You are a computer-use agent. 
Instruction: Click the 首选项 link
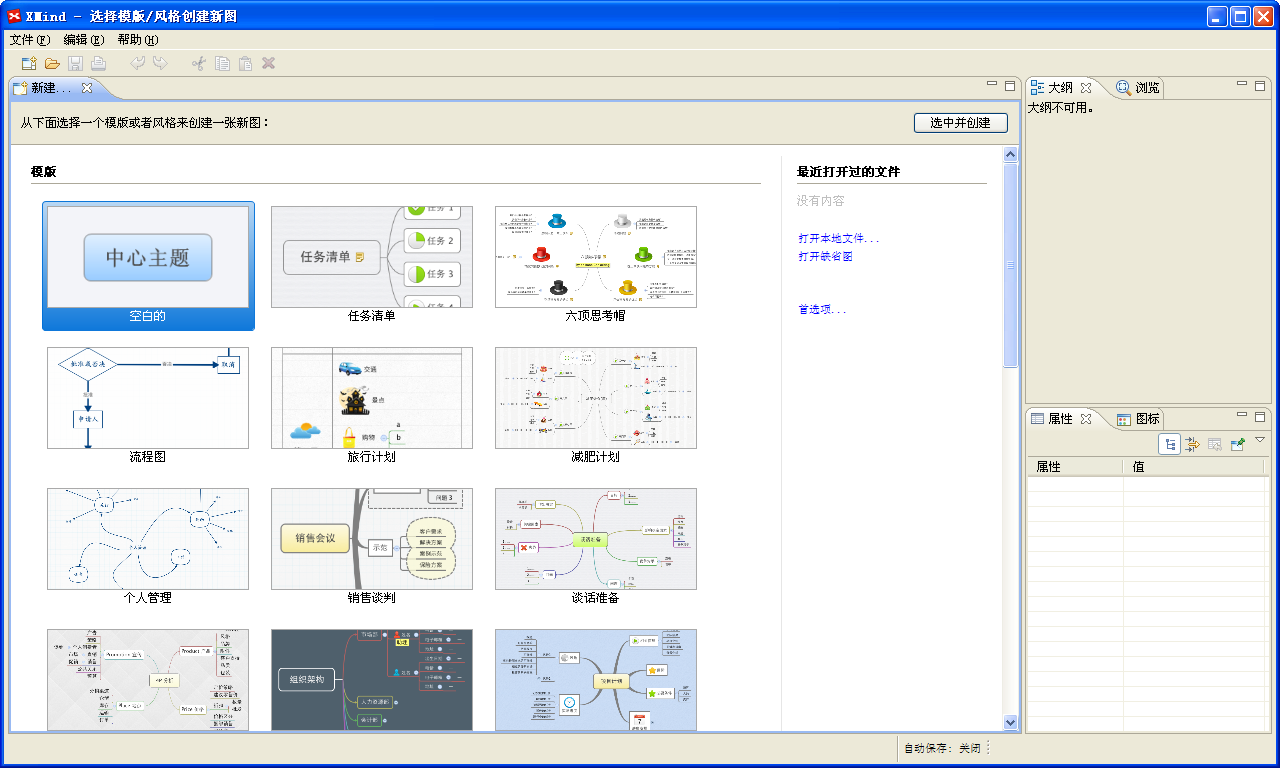820,310
